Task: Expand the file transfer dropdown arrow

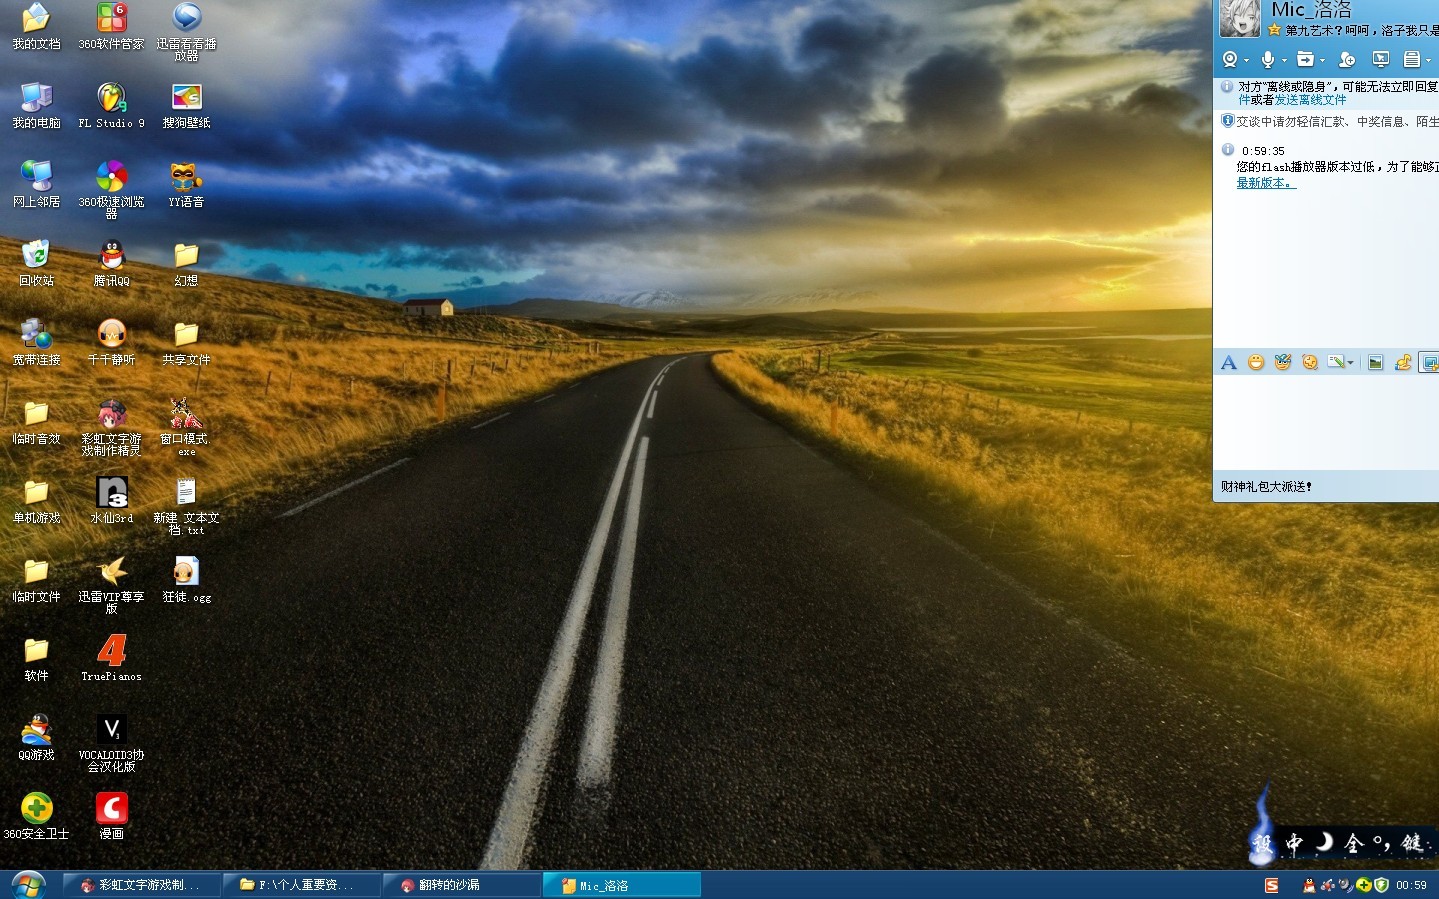Action: [1322, 61]
